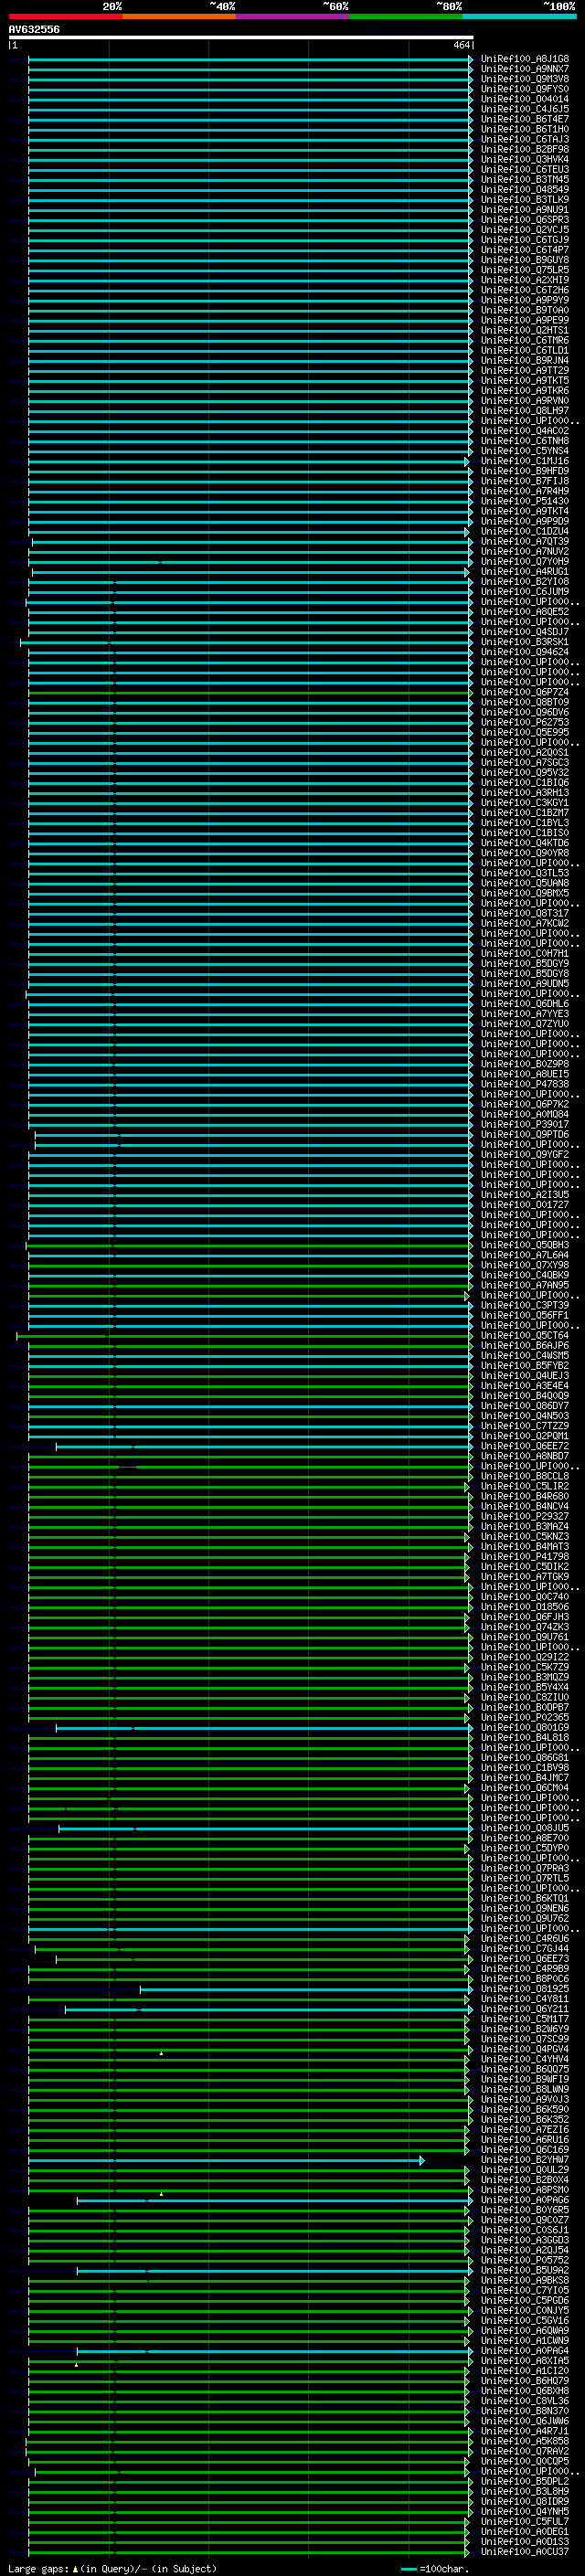
Task: Select the UniRef100_O81925 label
Action: point(525,1989)
